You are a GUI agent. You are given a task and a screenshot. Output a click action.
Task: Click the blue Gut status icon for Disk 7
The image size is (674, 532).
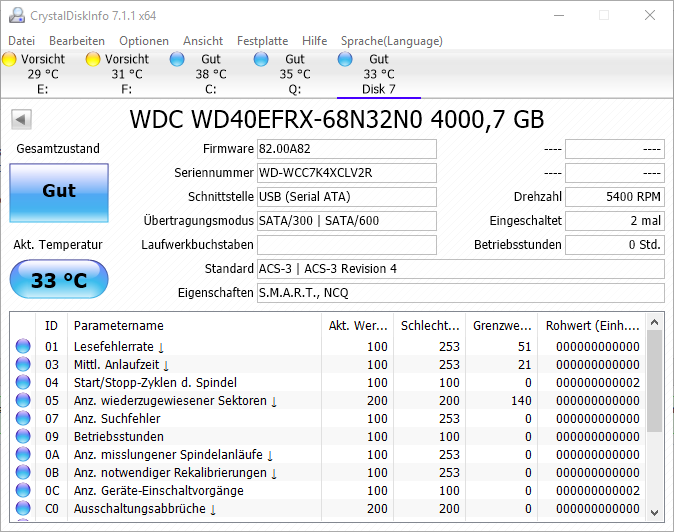pos(345,59)
